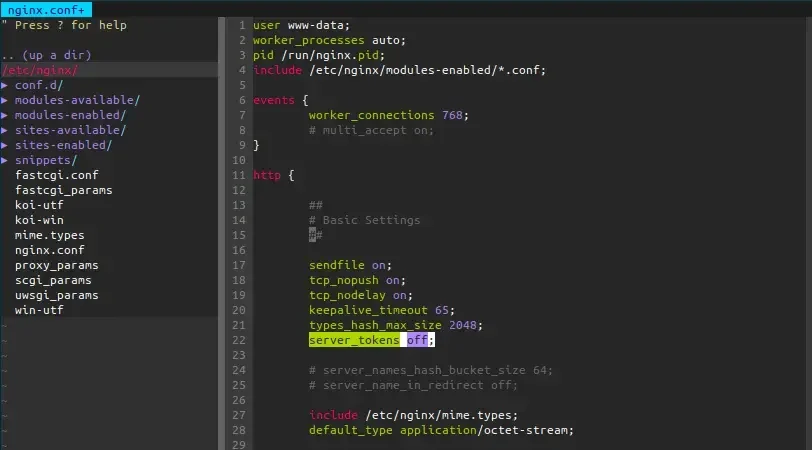The width and height of the screenshot is (812, 450).
Task: Click '# server_names_hash_bucket_size 64;' comment
Action: point(431,370)
